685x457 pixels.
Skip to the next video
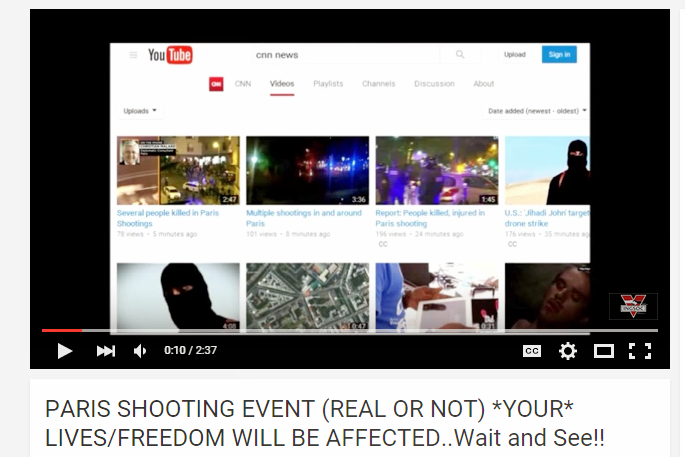[105, 351]
